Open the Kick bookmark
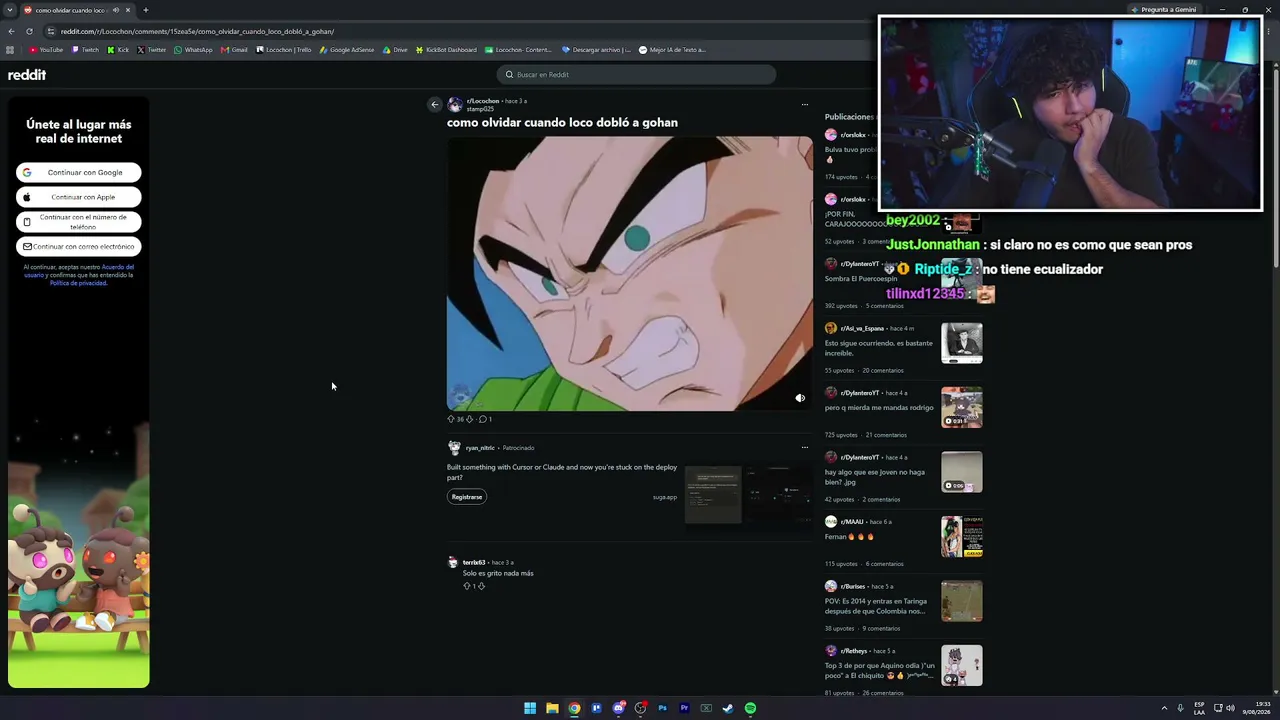 118,50
